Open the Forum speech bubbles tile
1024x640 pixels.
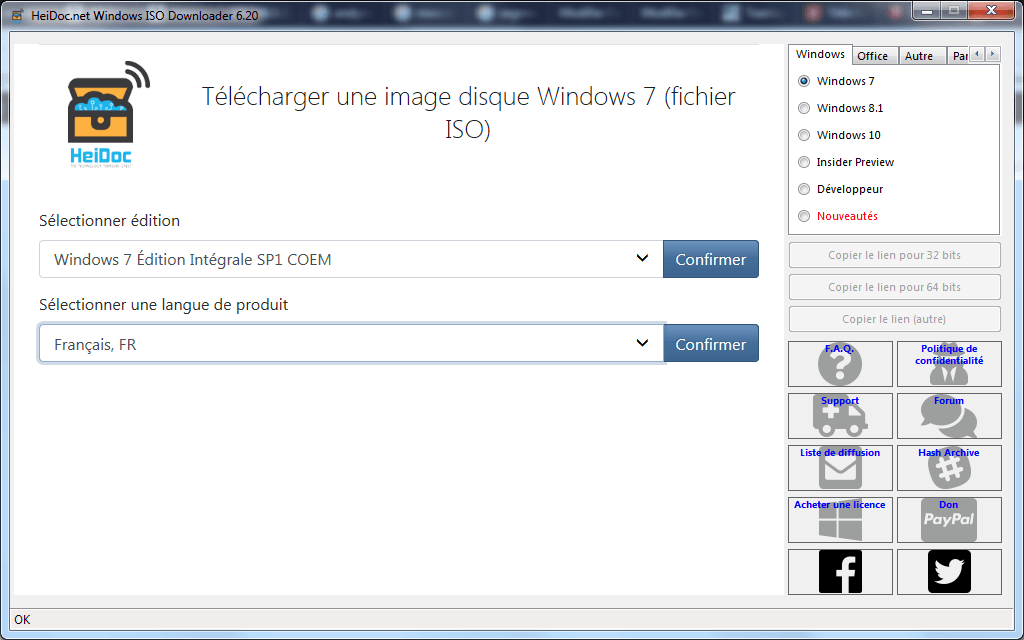949,416
